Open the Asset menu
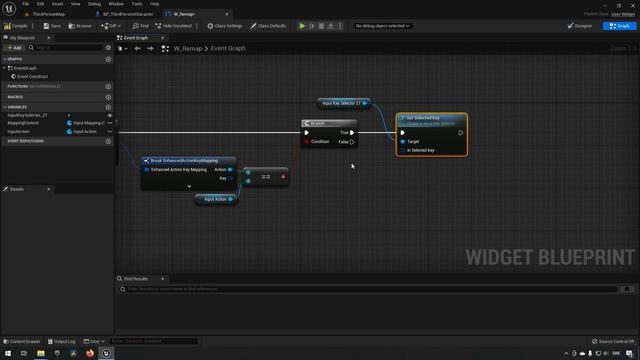 tap(58, 4)
